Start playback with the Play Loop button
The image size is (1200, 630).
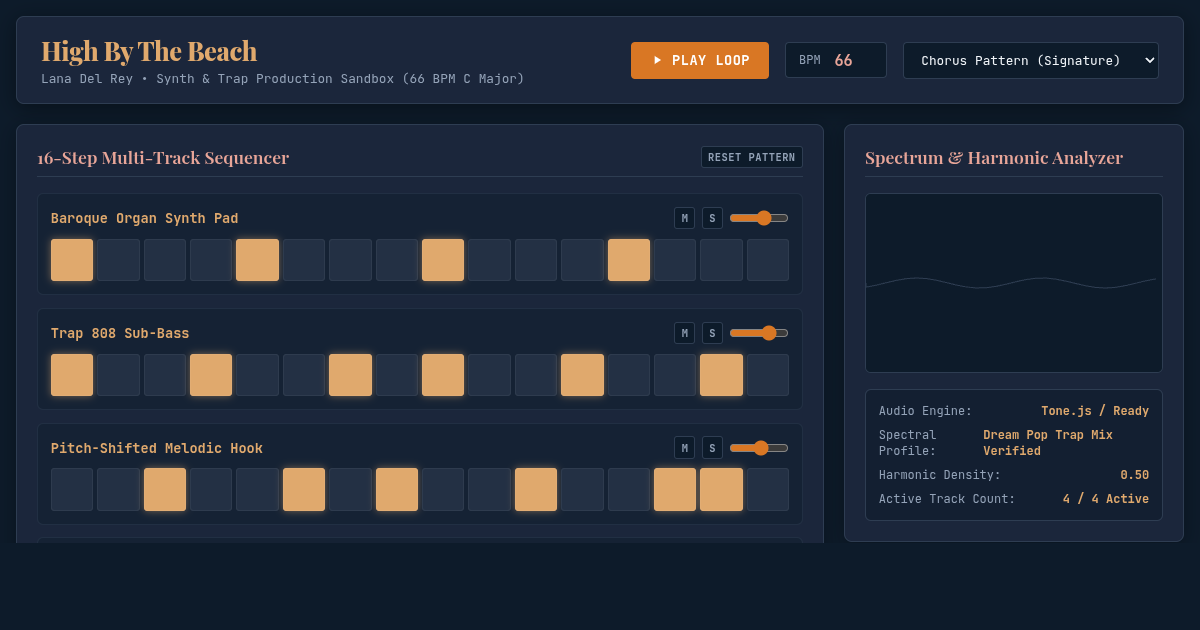(700, 60)
